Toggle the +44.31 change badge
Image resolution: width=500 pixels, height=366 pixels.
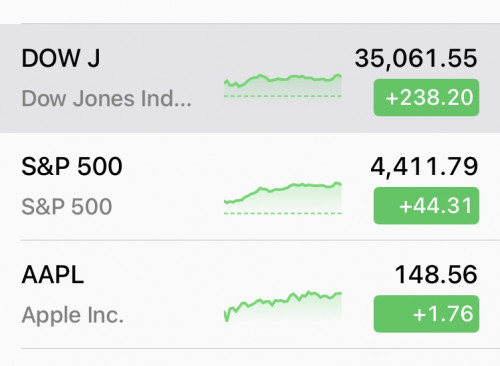point(426,206)
